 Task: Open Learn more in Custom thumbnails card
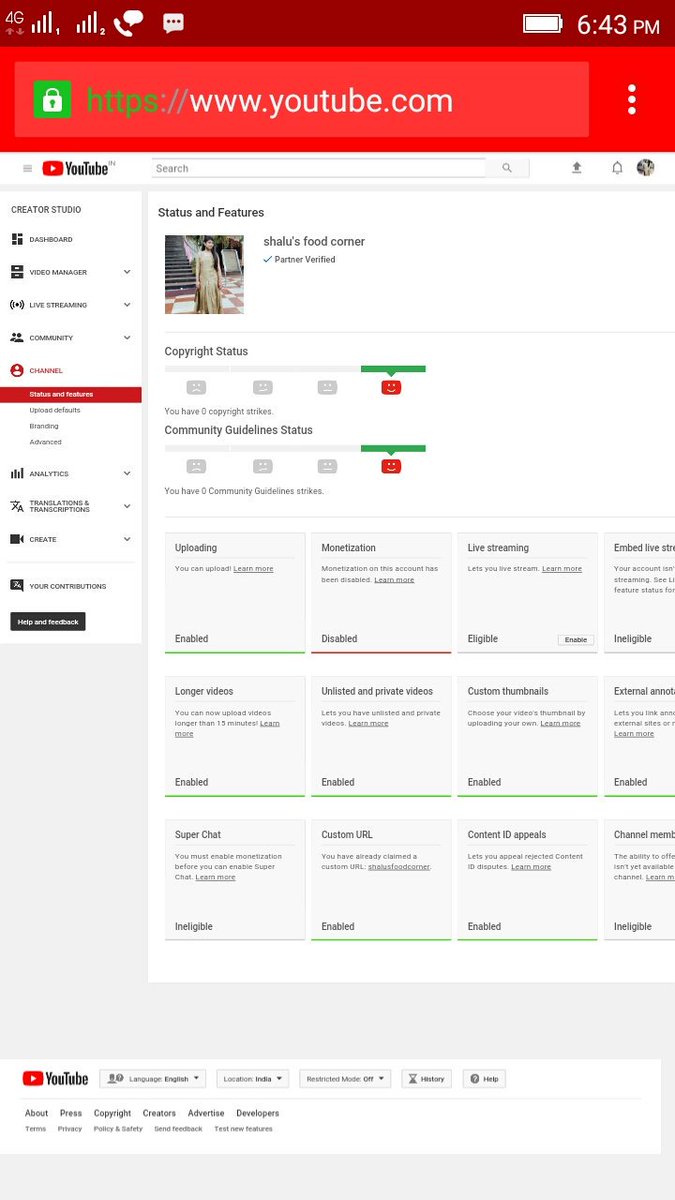(560, 724)
